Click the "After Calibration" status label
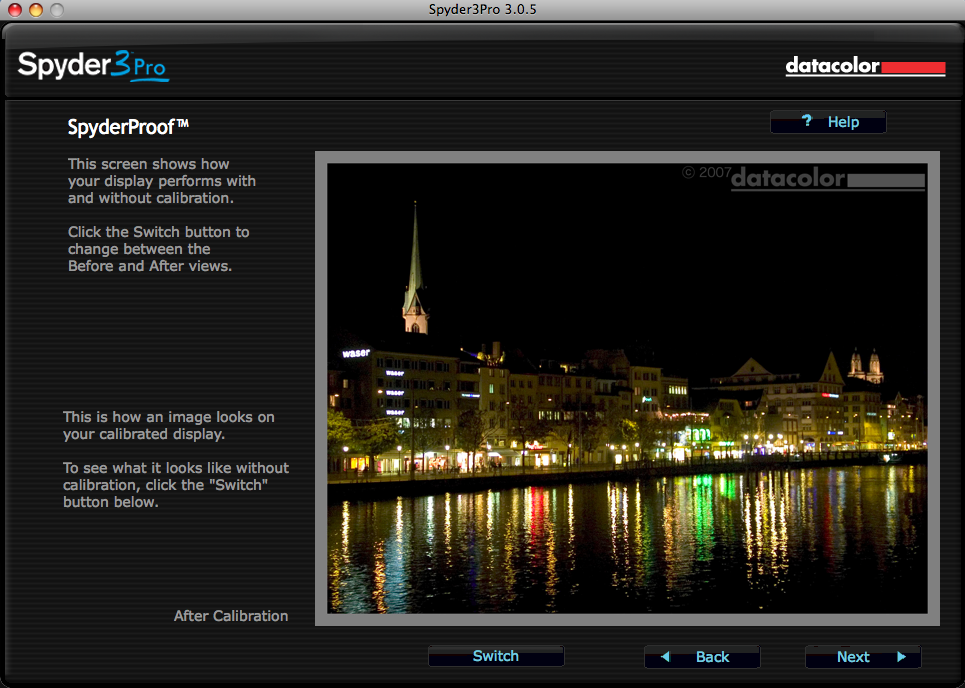Viewport: 965px width, 688px height. (231, 616)
